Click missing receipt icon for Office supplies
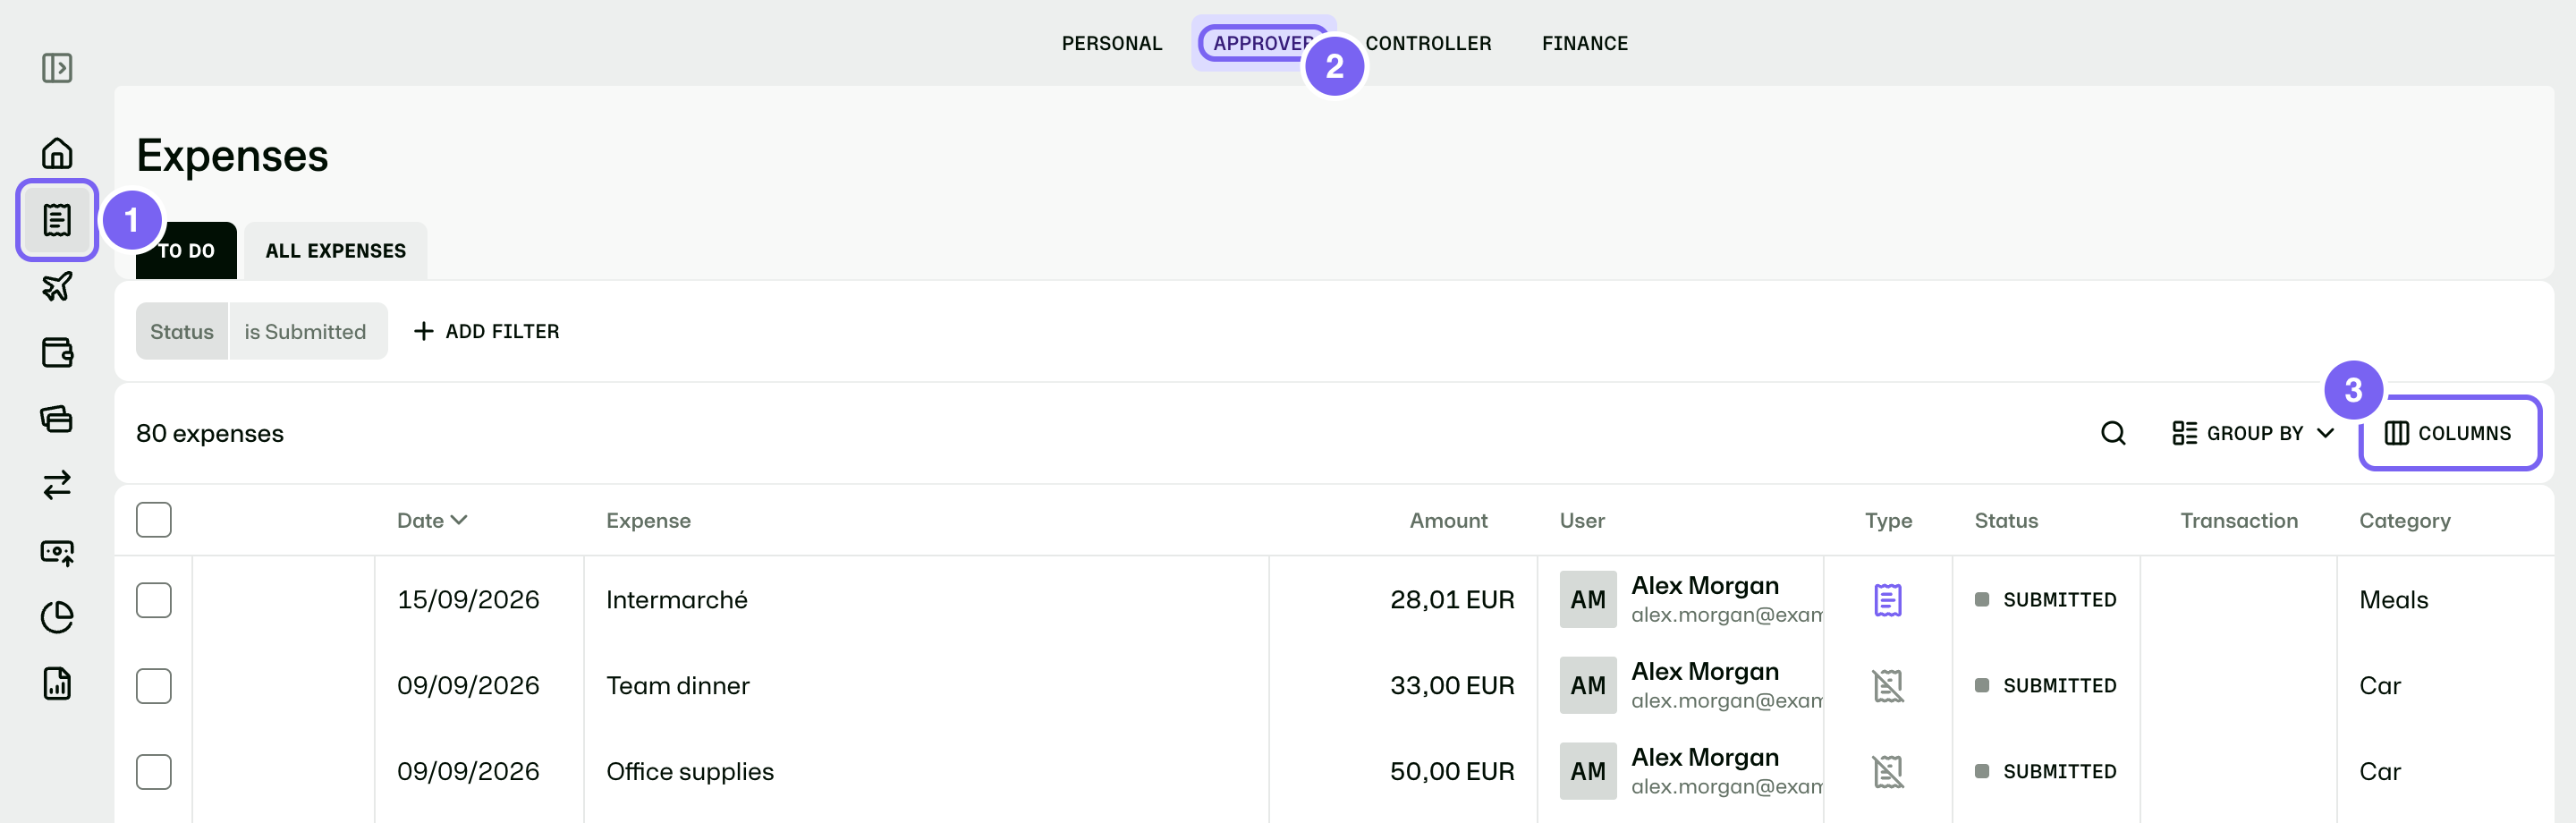2576x823 pixels. click(x=1888, y=772)
